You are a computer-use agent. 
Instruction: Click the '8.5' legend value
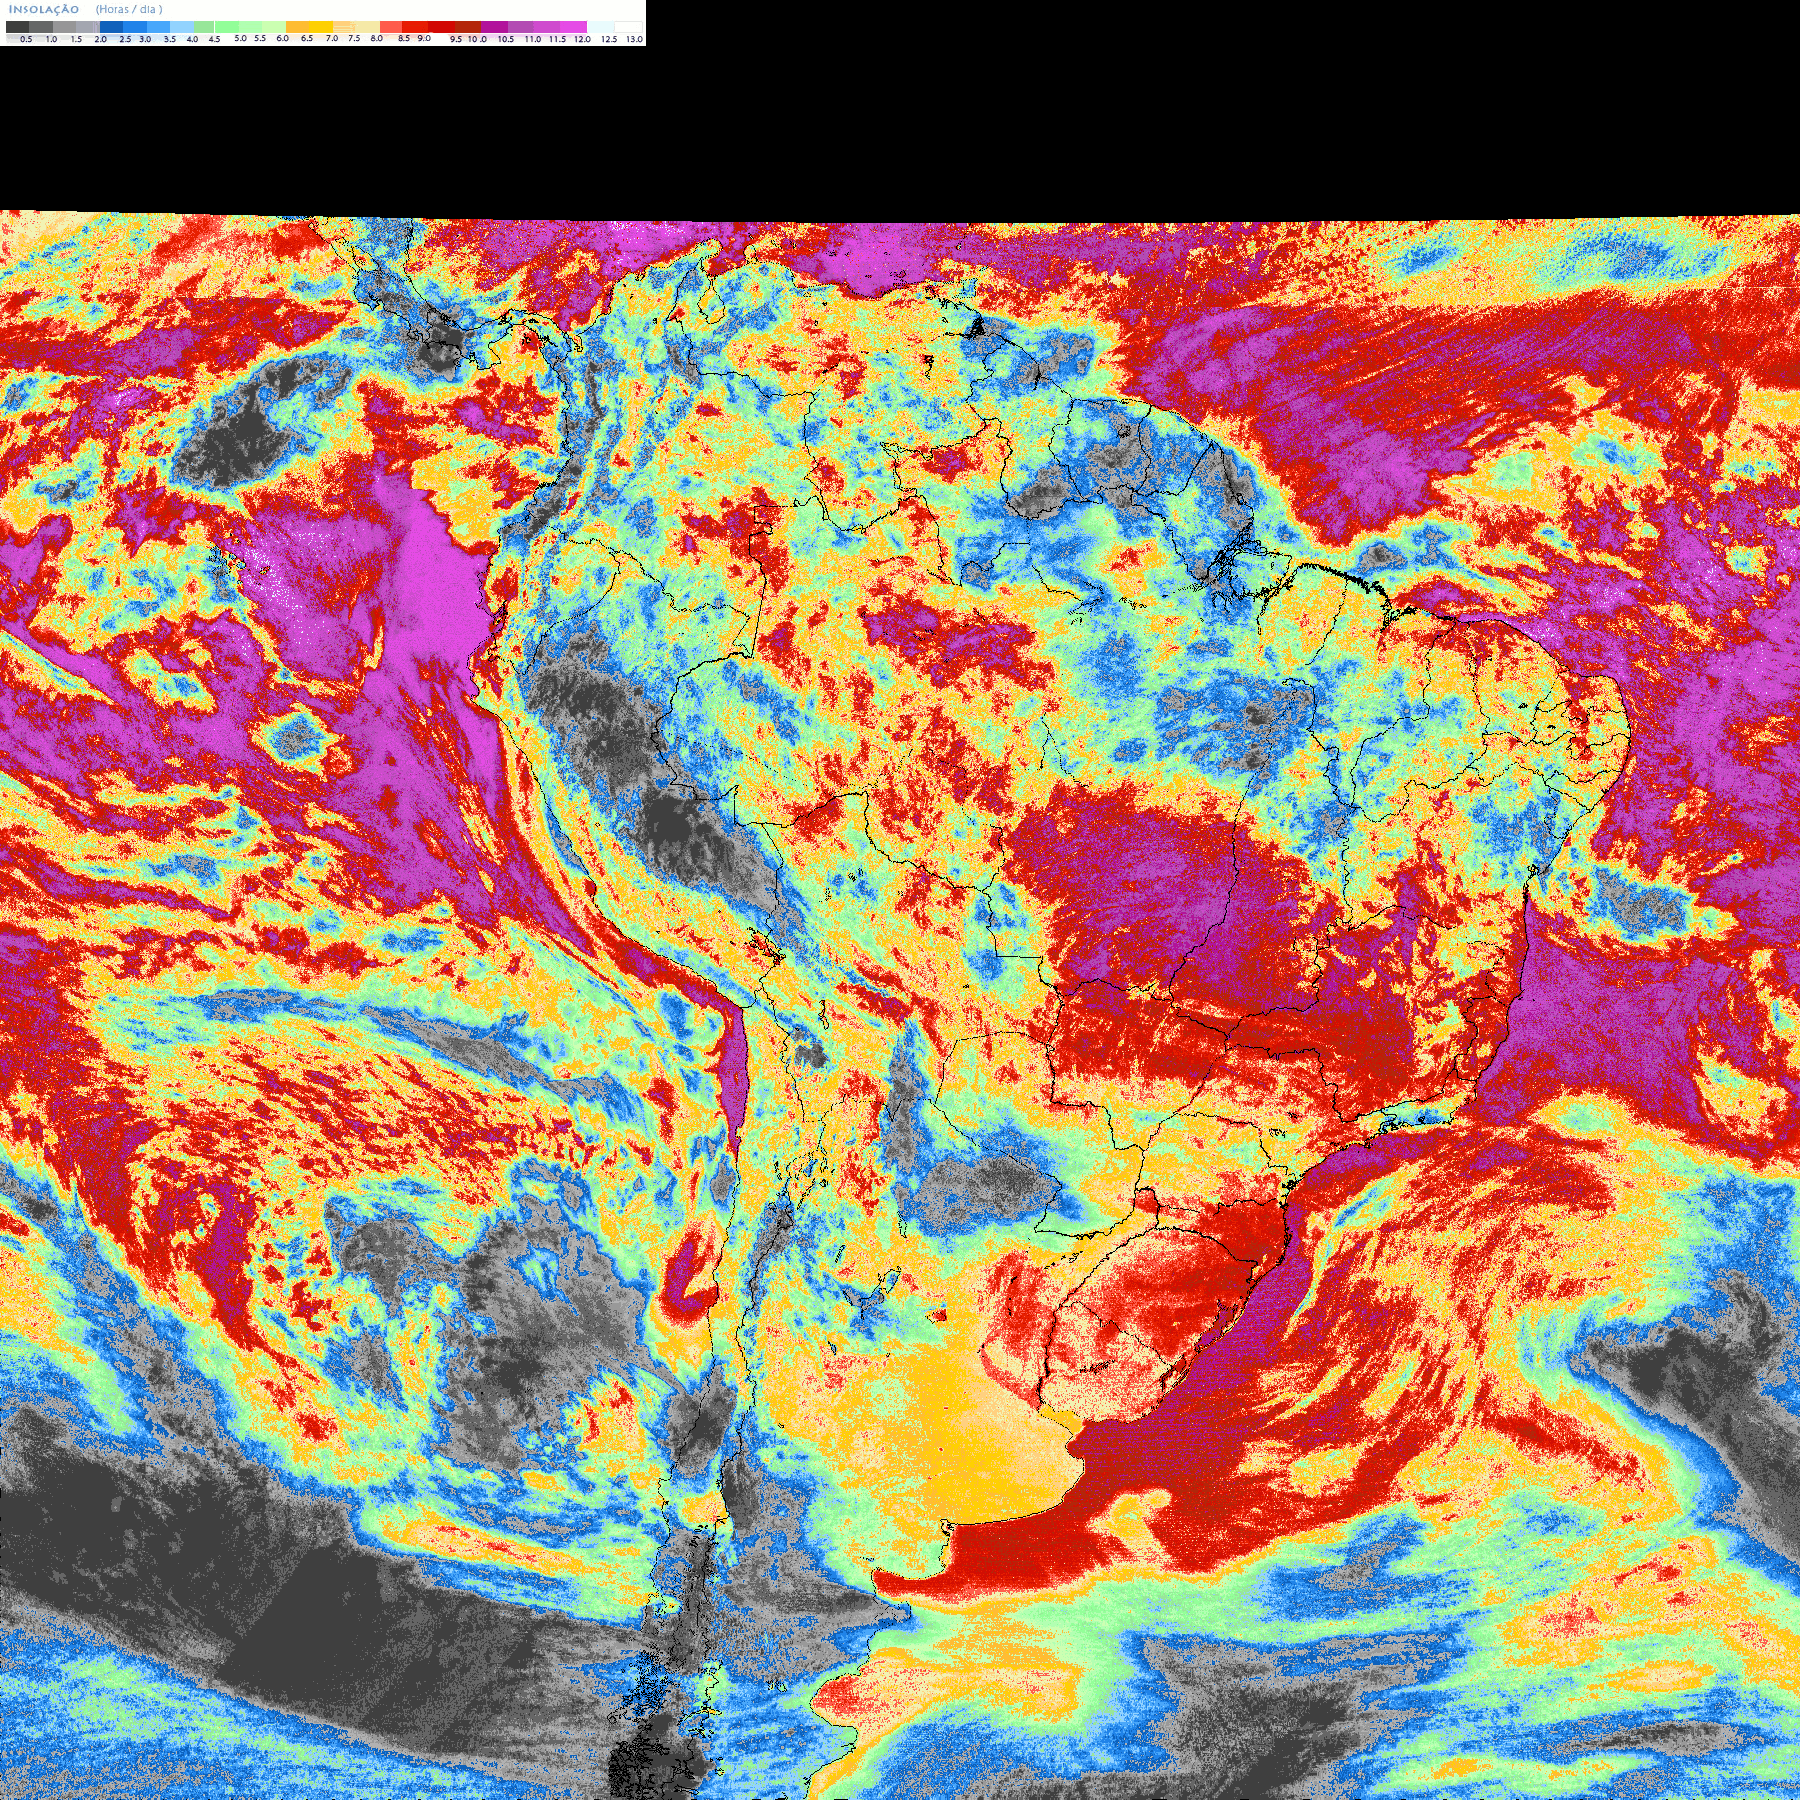(404, 38)
